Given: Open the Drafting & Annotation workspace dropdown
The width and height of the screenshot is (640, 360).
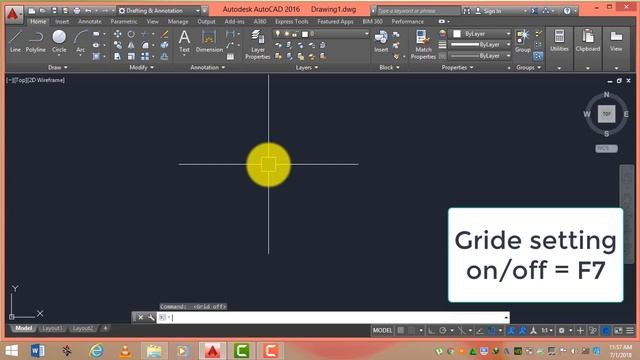Looking at the screenshot, I should pos(159,11).
